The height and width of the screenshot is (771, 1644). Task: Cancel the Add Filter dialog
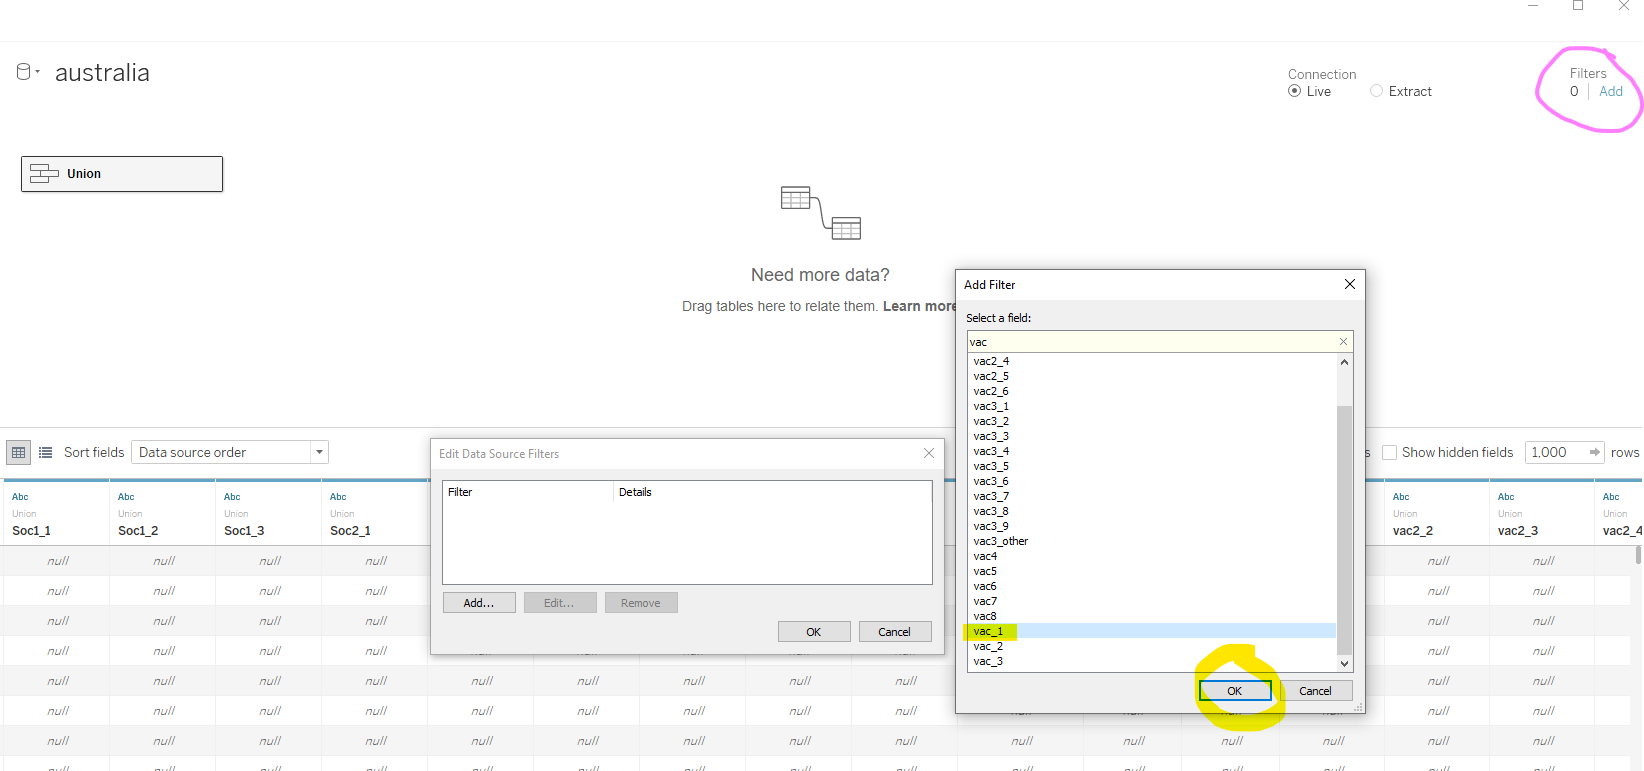(1315, 691)
